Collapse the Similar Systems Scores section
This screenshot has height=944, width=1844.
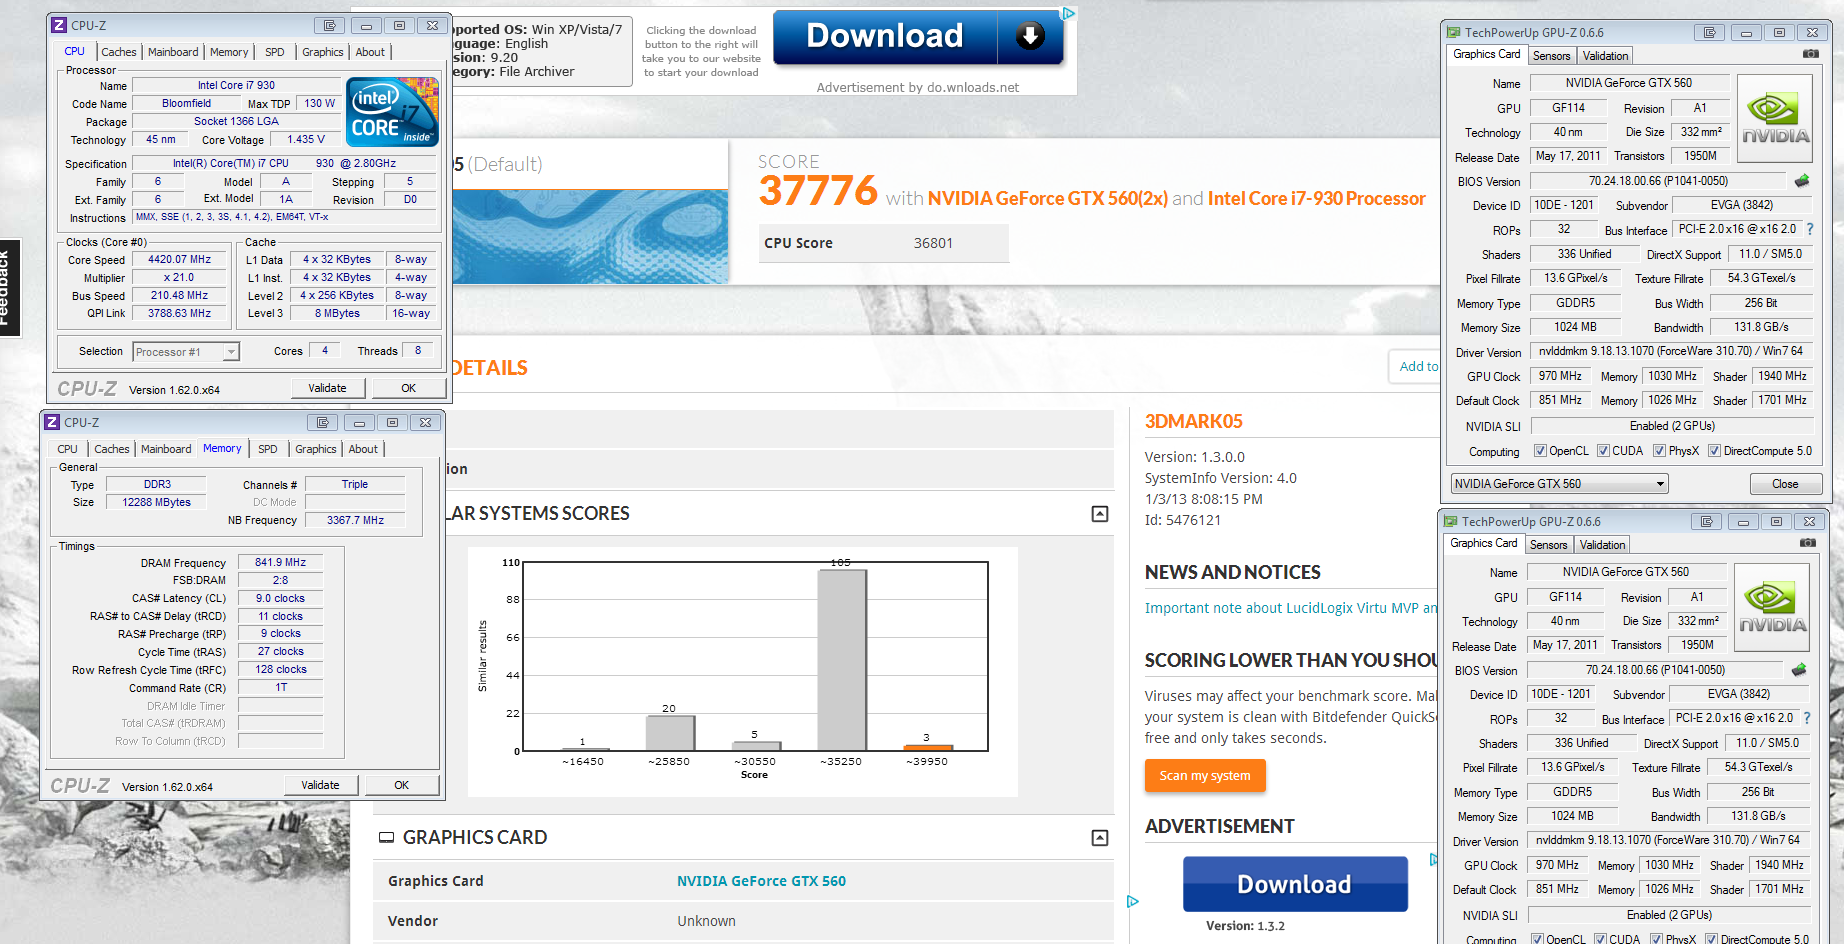[1100, 514]
